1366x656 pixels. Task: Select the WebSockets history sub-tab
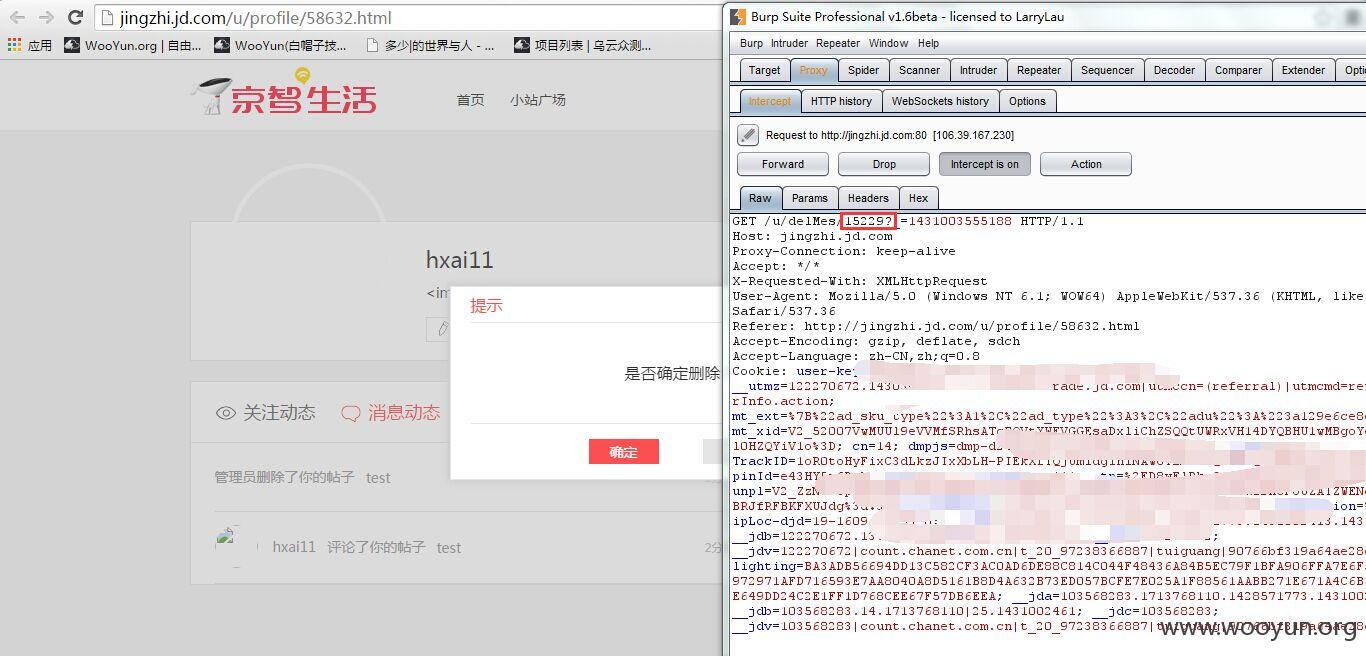tap(940, 101)
